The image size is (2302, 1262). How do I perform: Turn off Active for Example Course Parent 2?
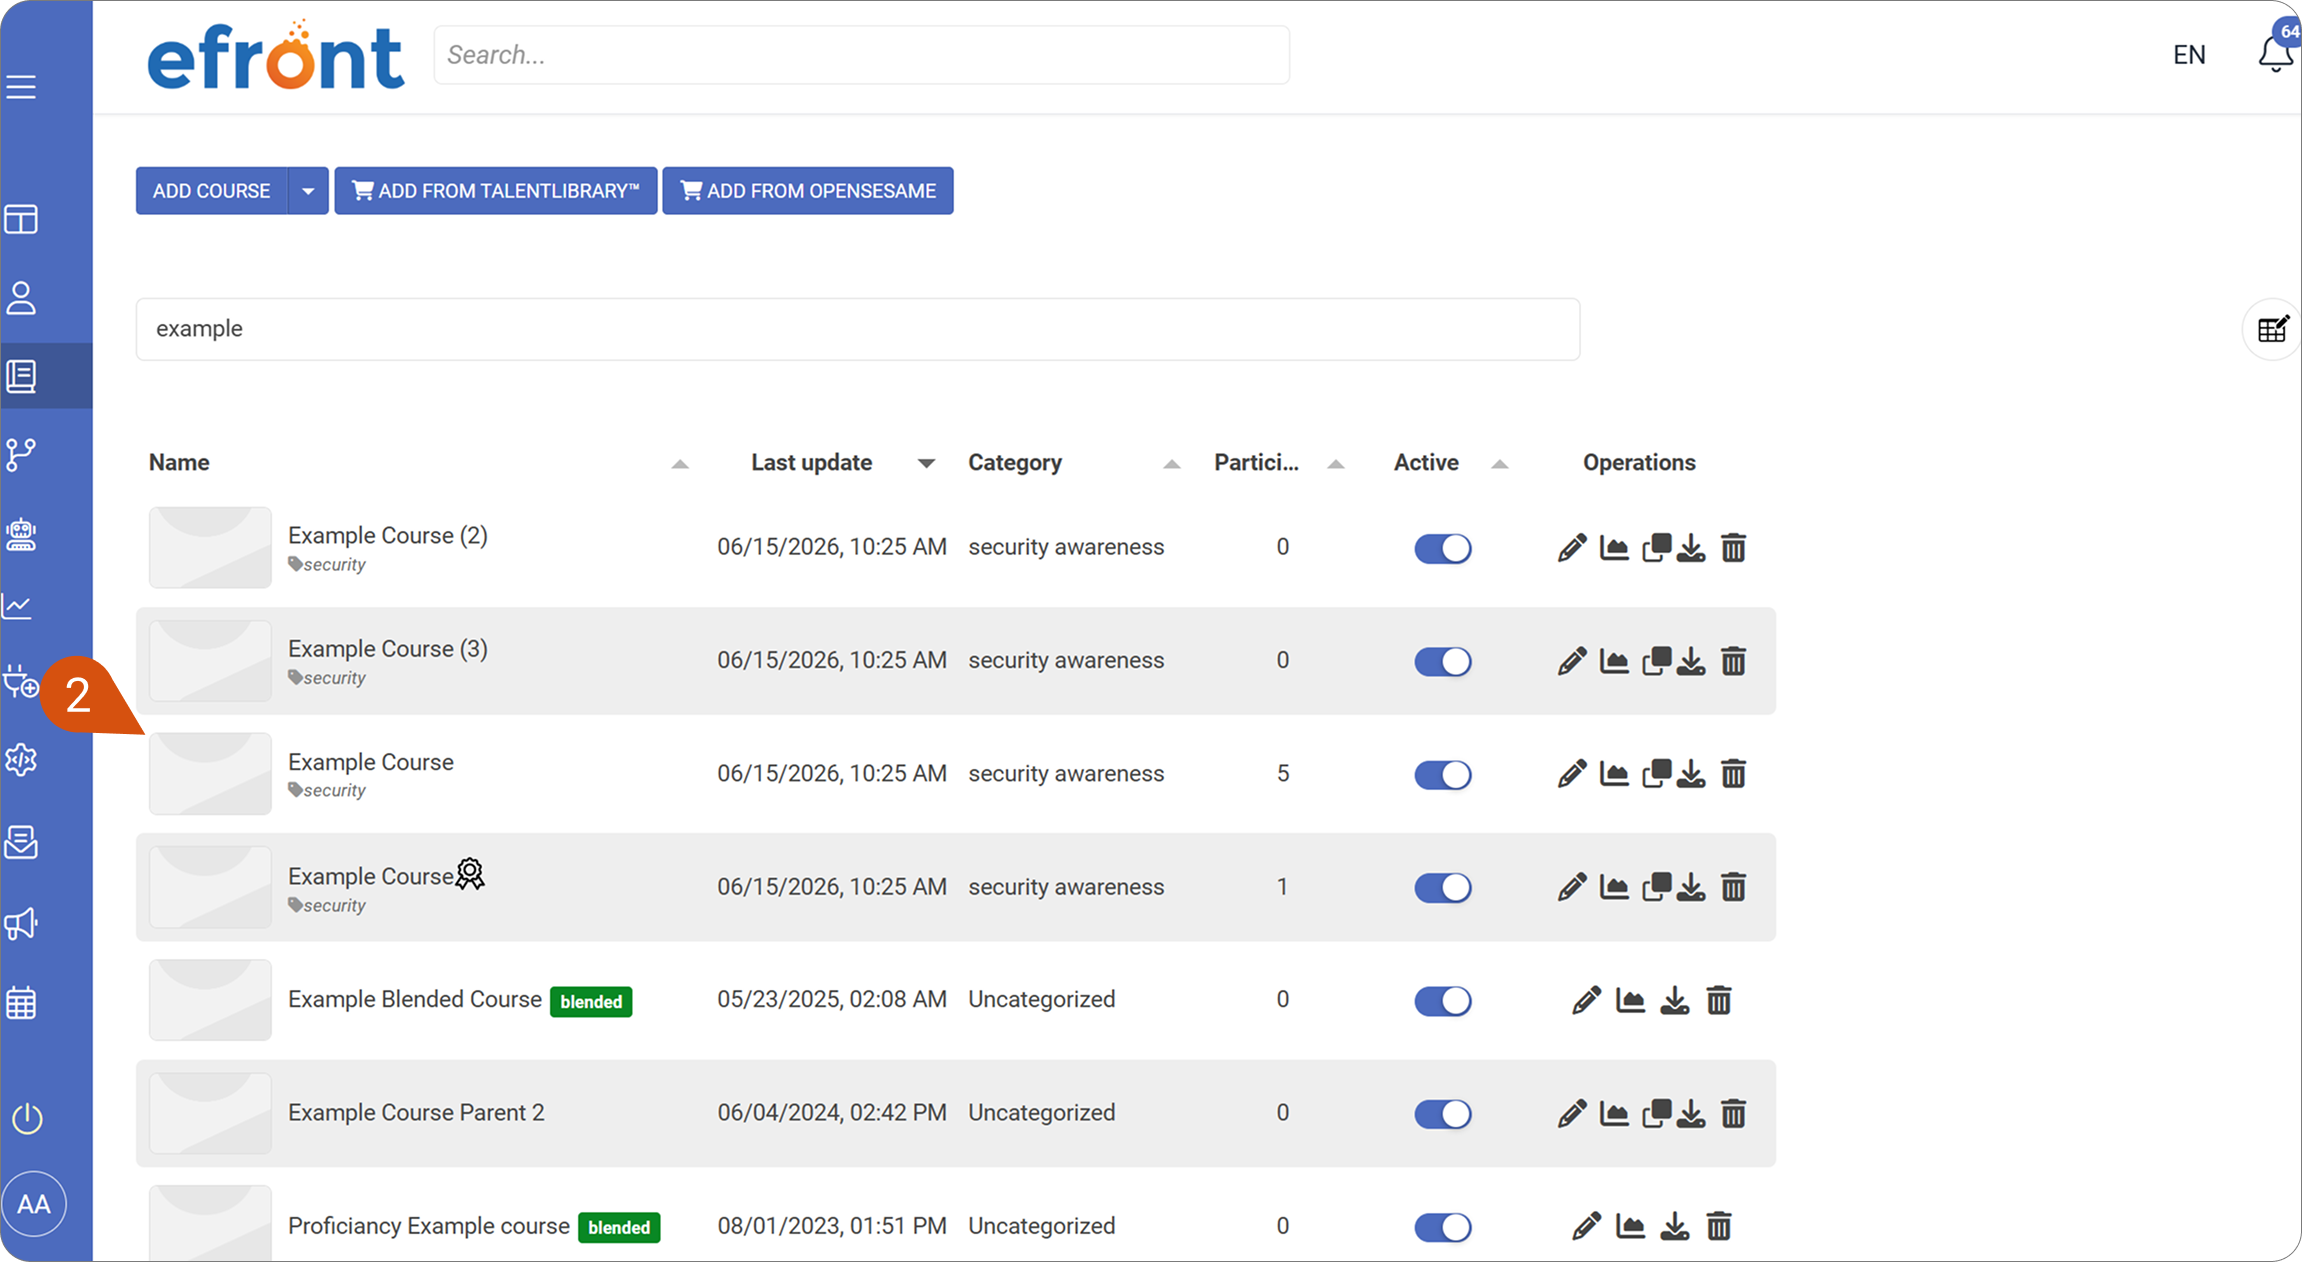pyautogui.click(x=1442, y=1114)
